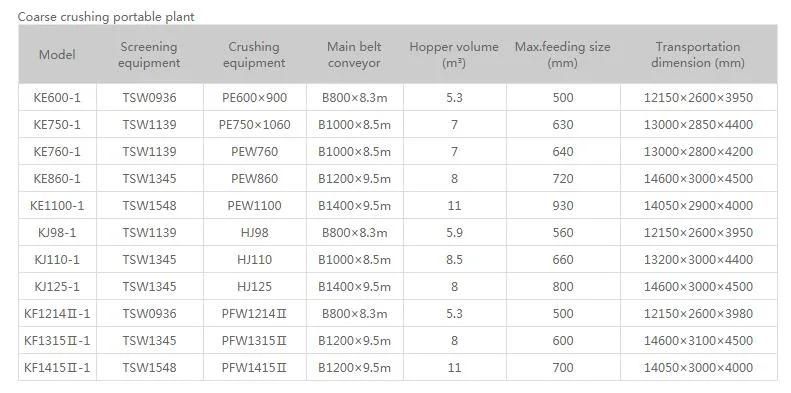Click the Crushing equipment header cell
This screenshot has width=791, height=393.
tap(254, 54)
